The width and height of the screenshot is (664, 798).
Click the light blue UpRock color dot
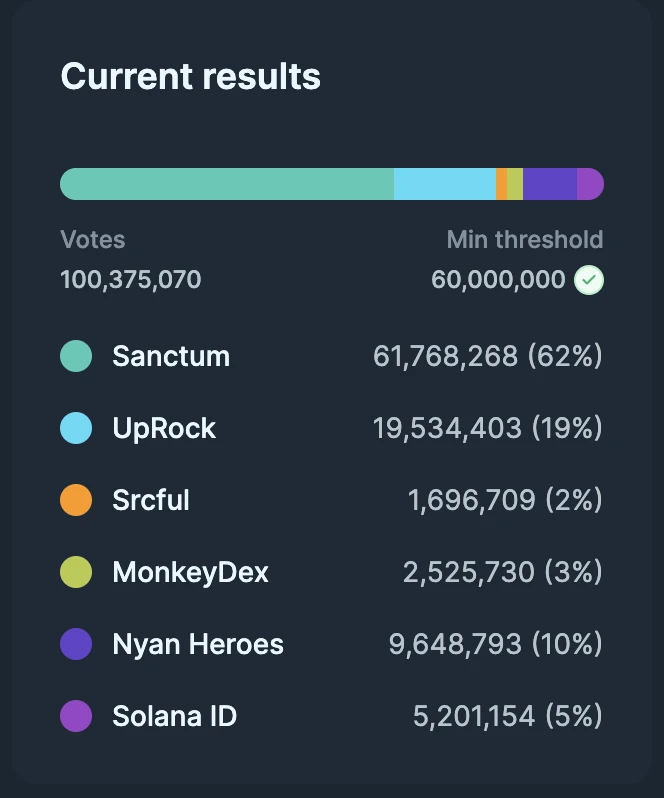click(x=76, y=428)
